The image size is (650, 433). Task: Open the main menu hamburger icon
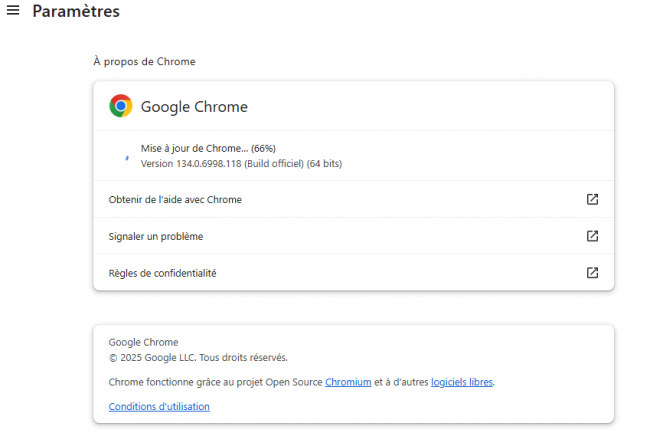click(x=13, y=11)
